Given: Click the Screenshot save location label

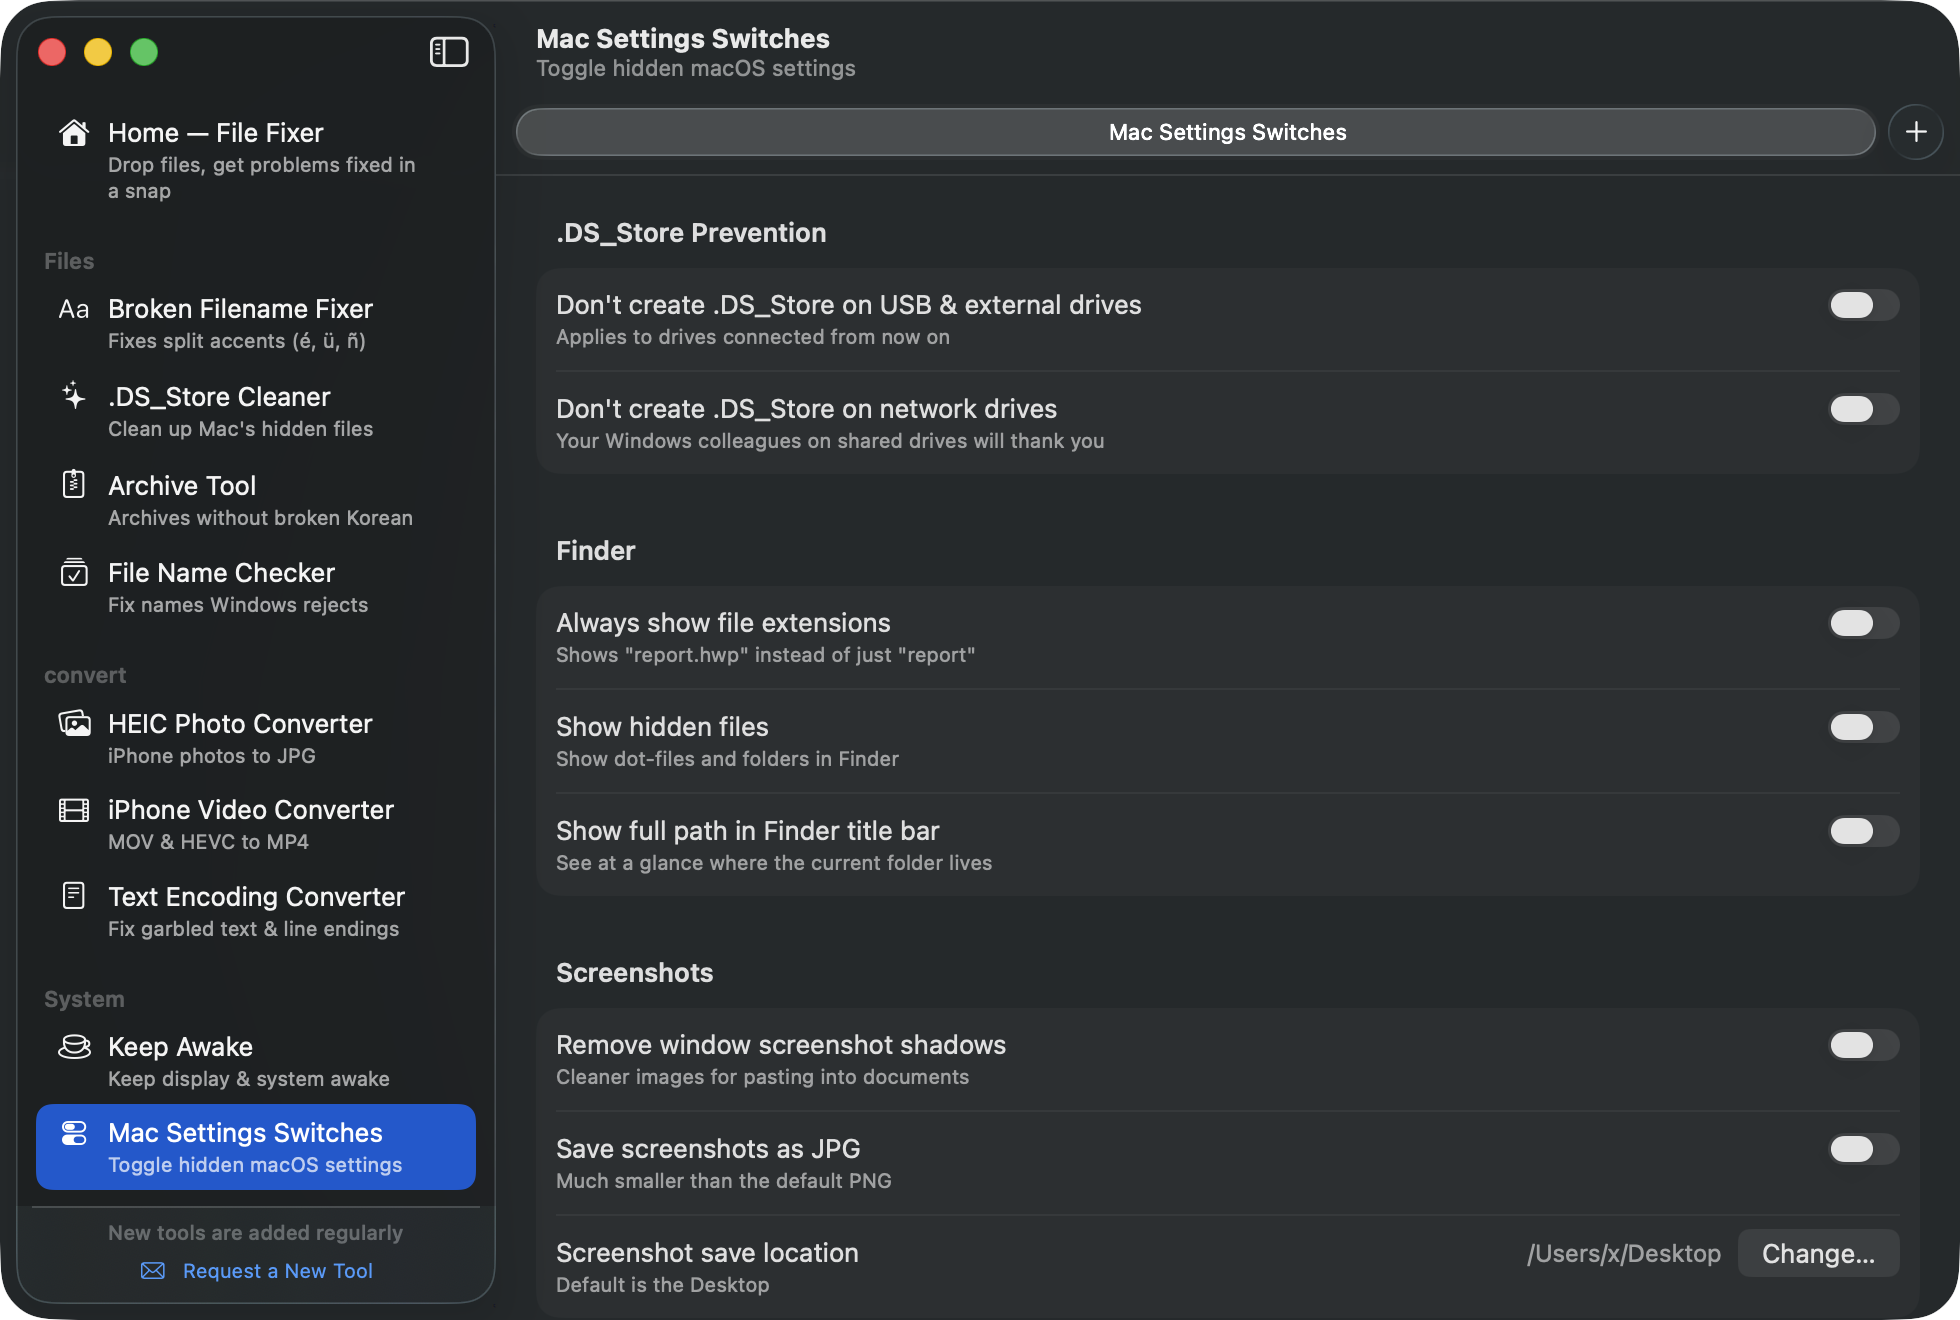Looking at the screenshot, I should tap(707, 1253).
